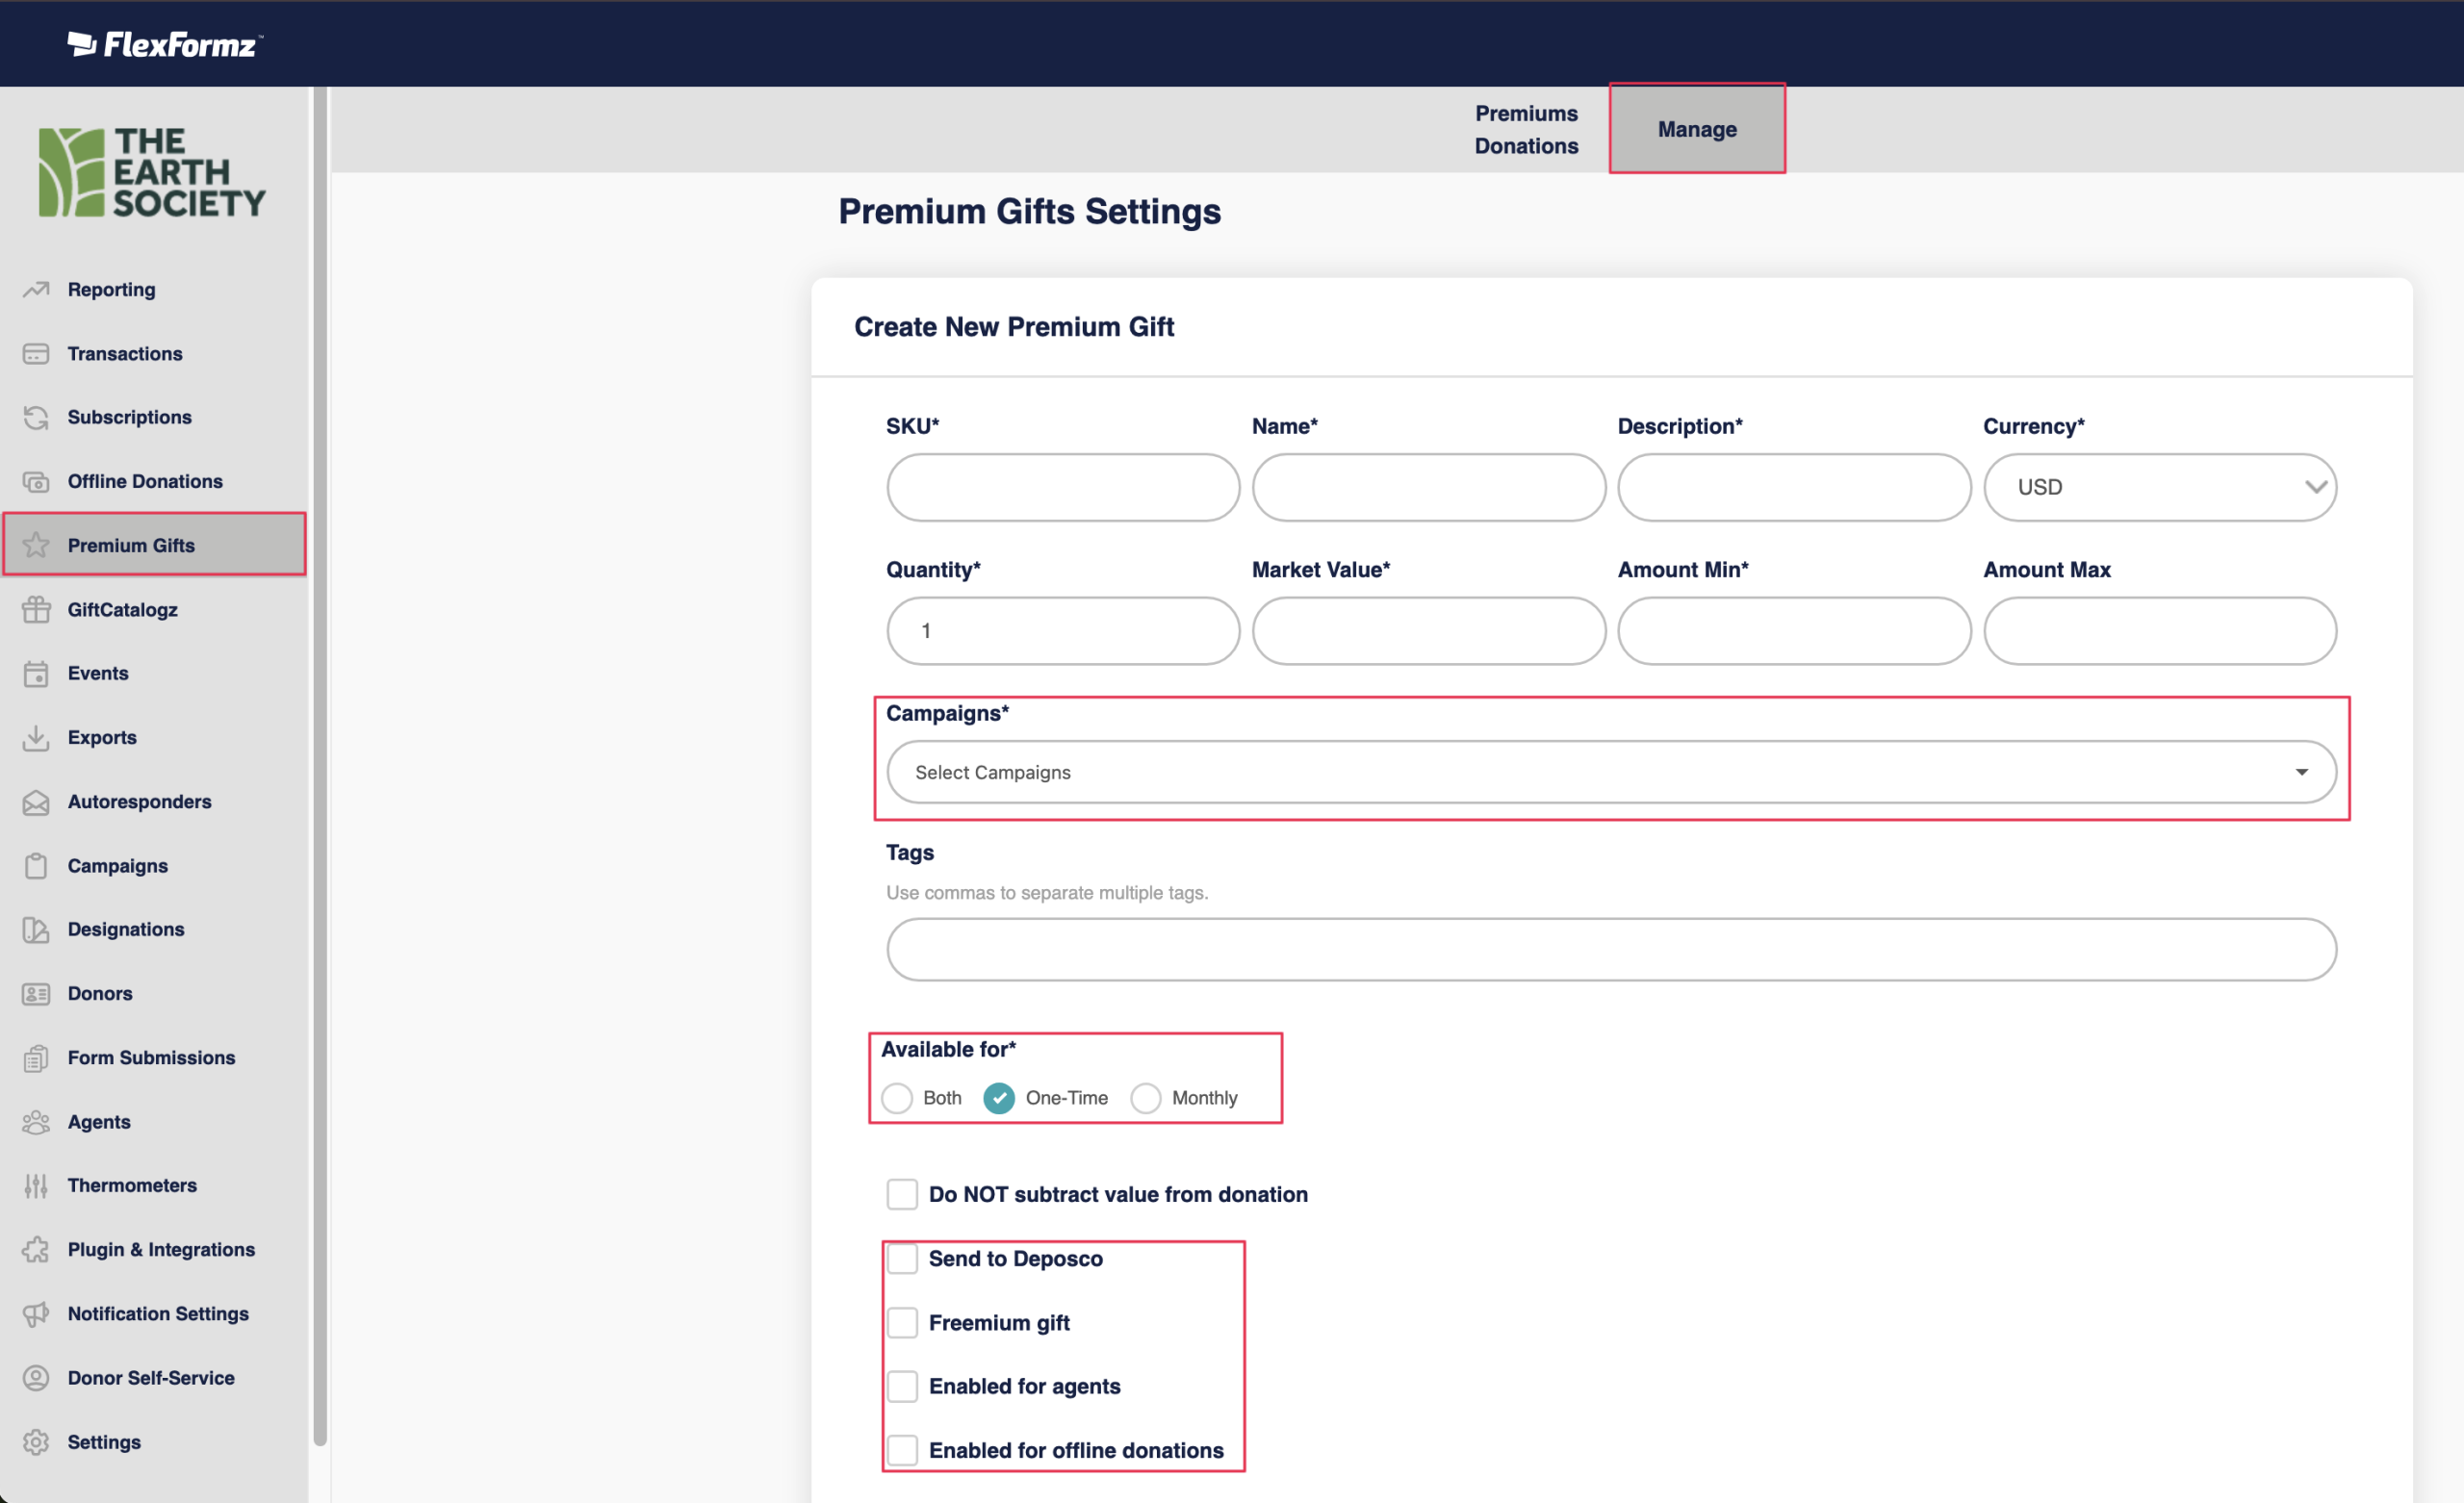
Task: Open the Currency USD dropdown
Action: click(x=2159, y=487)
